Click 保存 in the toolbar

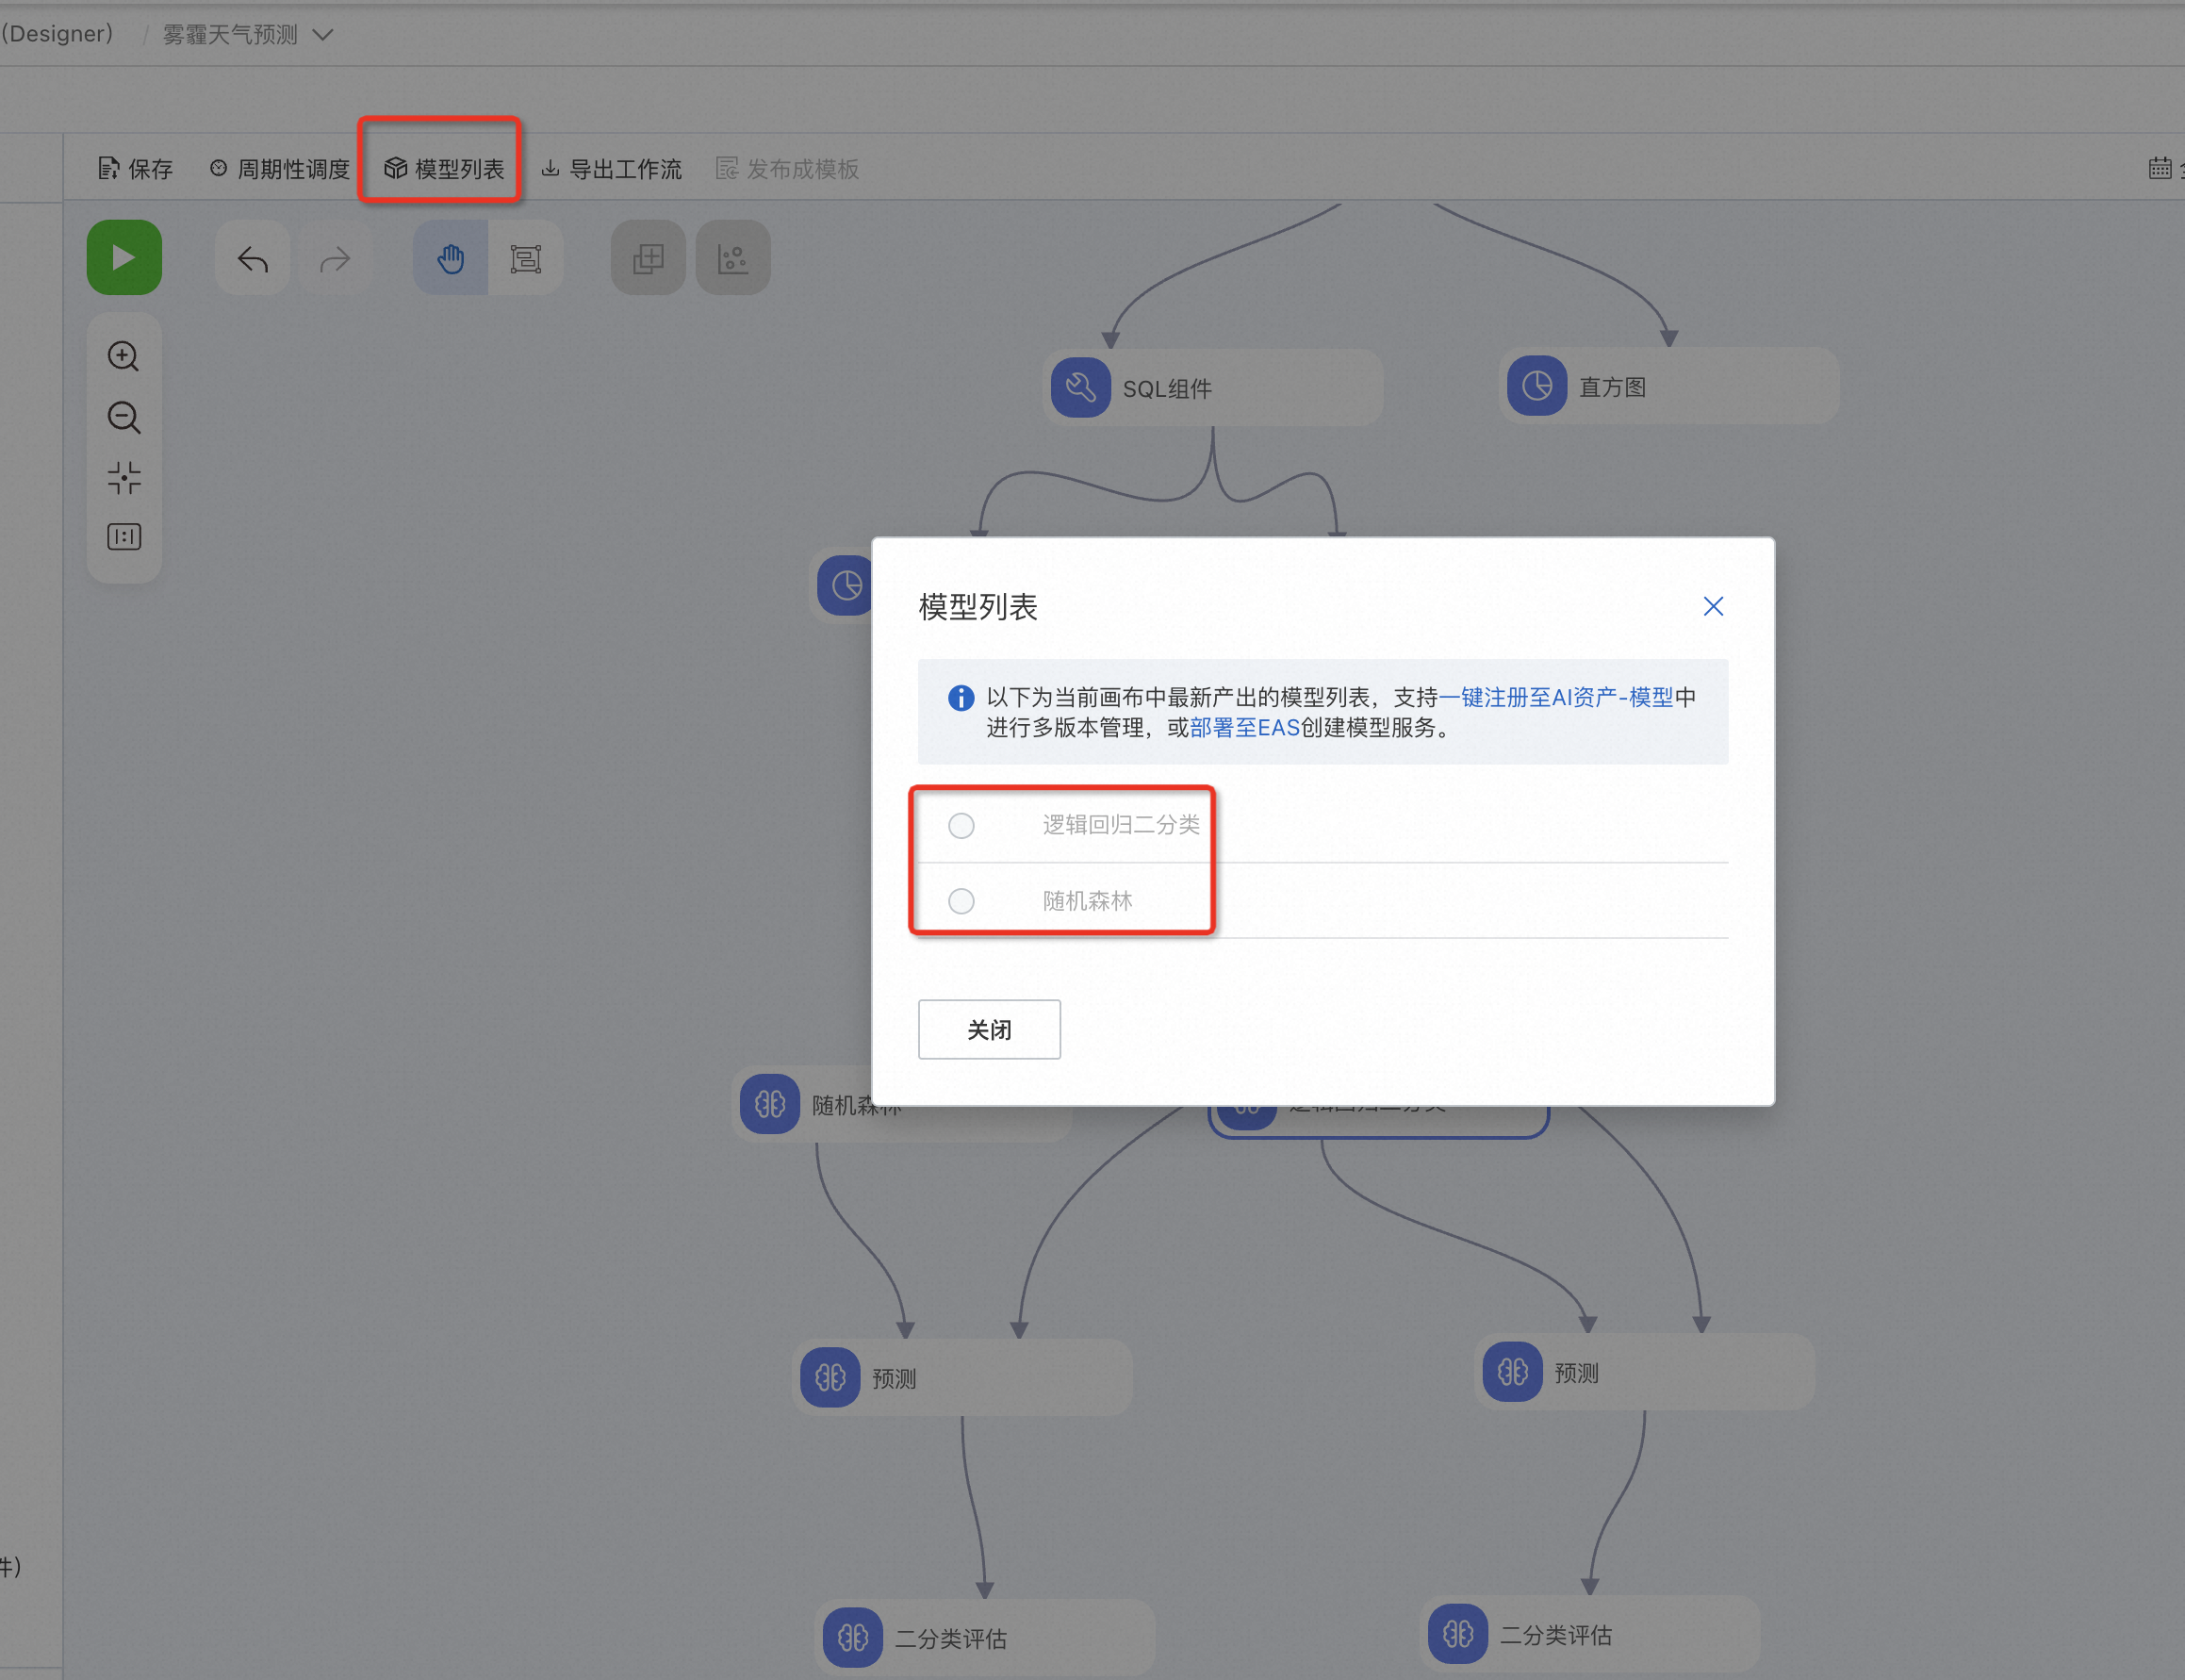pos(135,169)
